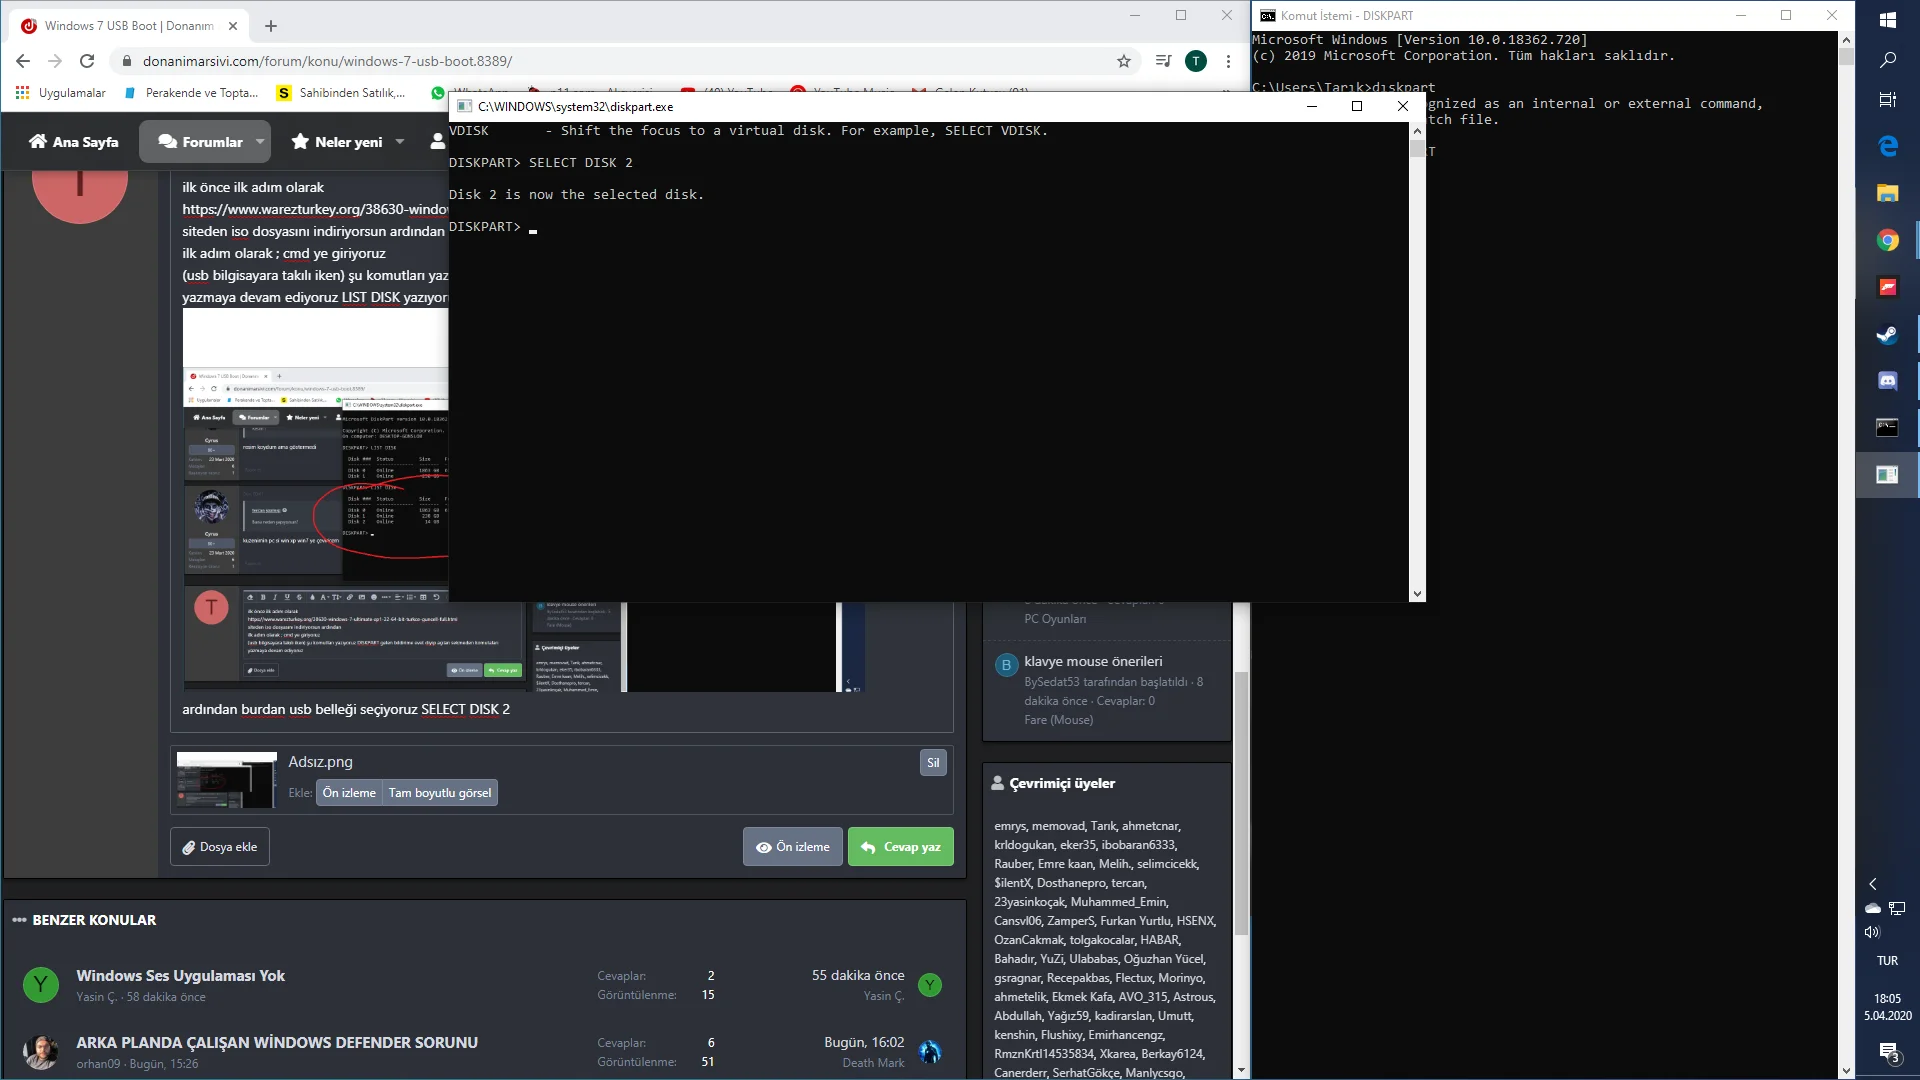The width and height of the screenshot is (1920, 1080).
Task: Click the green Cevap yaz button
Action: [900, 847]
